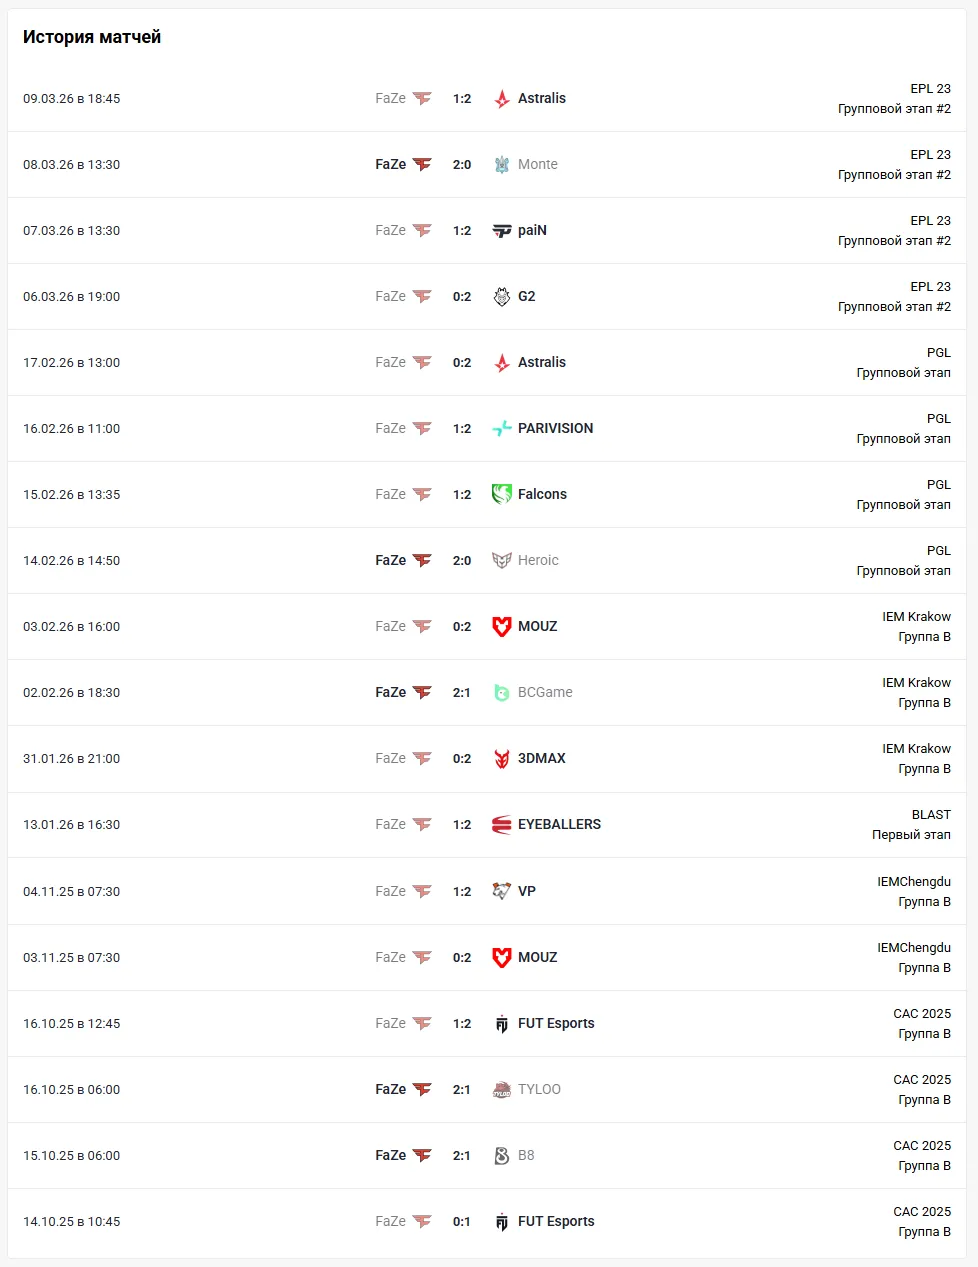Viewport: 978px width, 1267px height.
Task: Click the BCGame team logo
Action: 502,693
